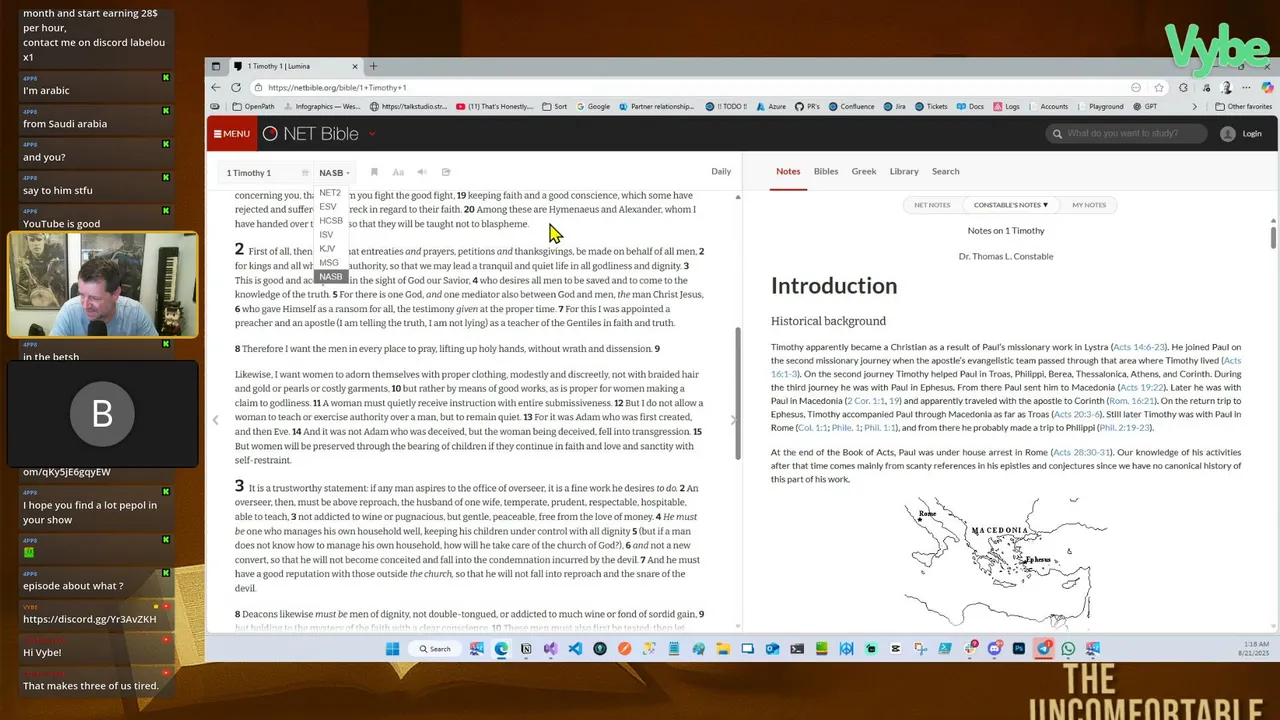Switch to the Bibles tab

click(826, 171)
